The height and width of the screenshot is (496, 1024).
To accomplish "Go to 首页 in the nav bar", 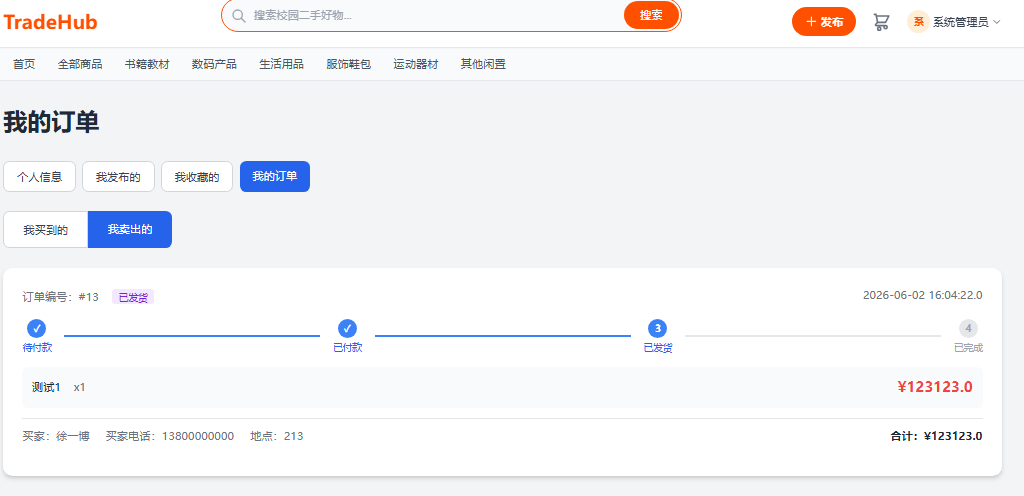I will click(x=24, y=64).
